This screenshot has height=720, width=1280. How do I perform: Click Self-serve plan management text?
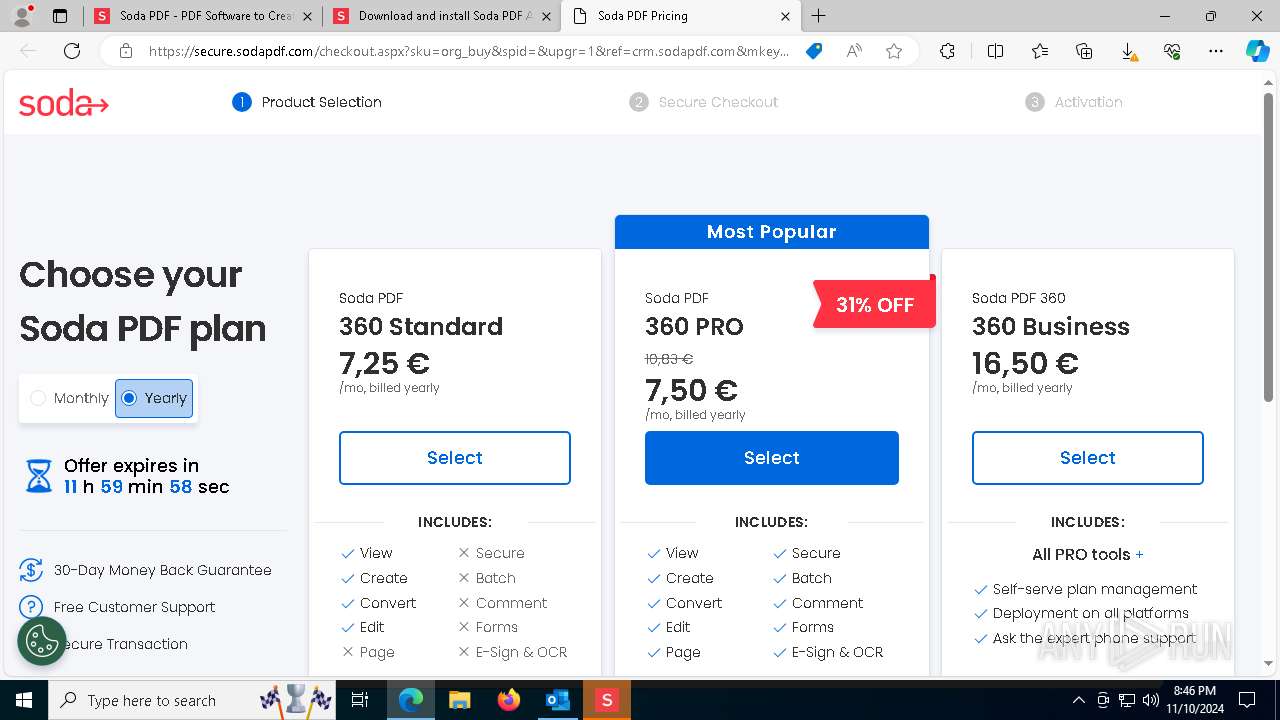pos(1095,589)
